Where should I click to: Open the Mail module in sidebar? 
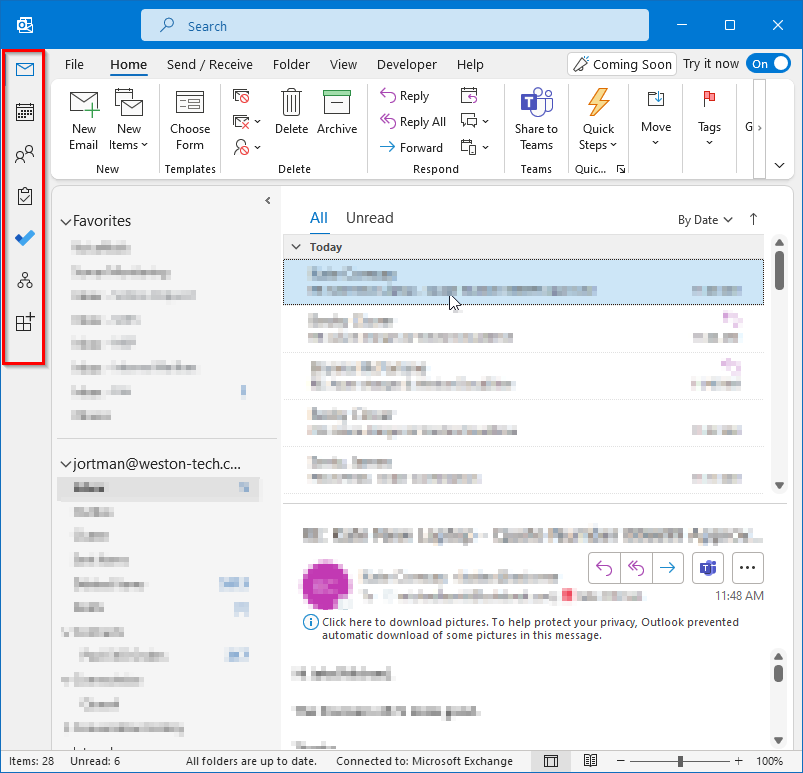coord(25,69)
